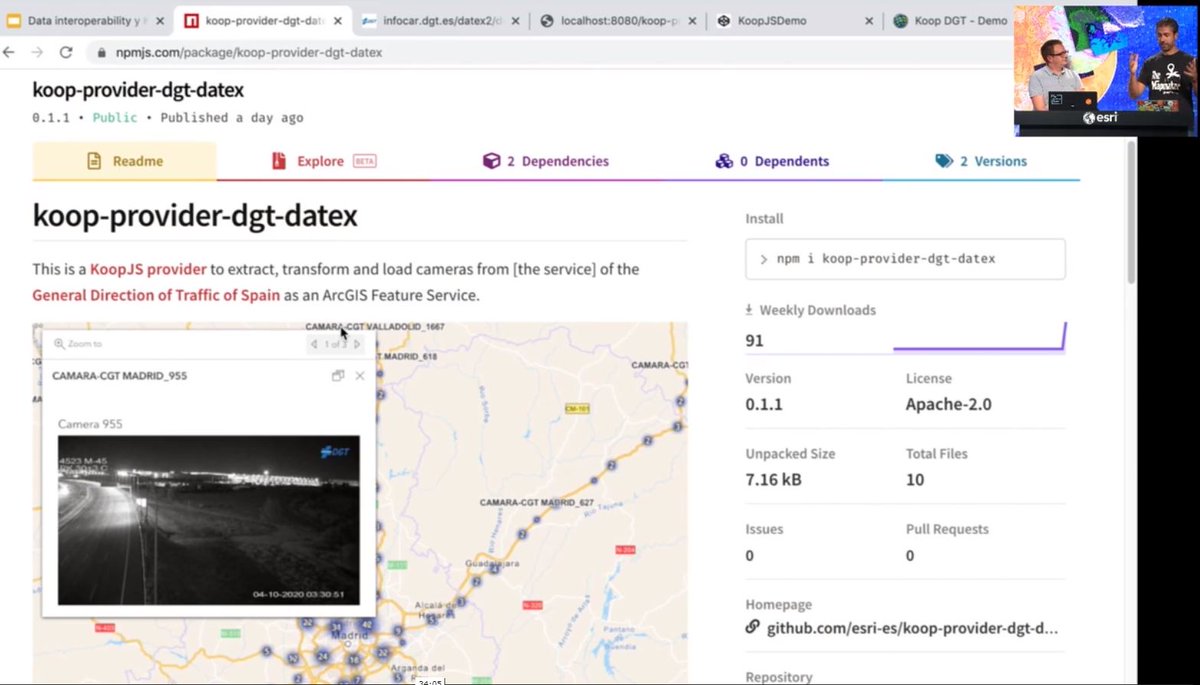Close the Data interoperability browser tab
Image resolution: width=1200 pixels, height=685 pixels.
point(159,20)
